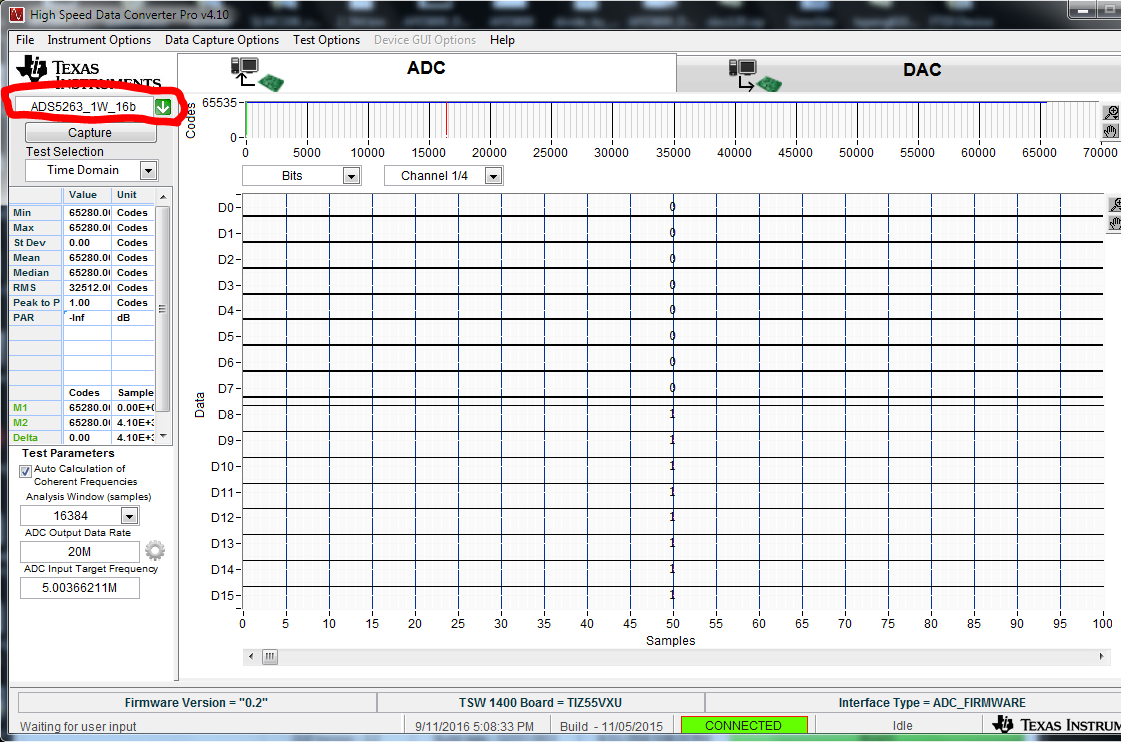The image size is (1121, 742).
Task: Click ADC Input Target Frequency 5.00366211M field
Action: click(79, 588)
